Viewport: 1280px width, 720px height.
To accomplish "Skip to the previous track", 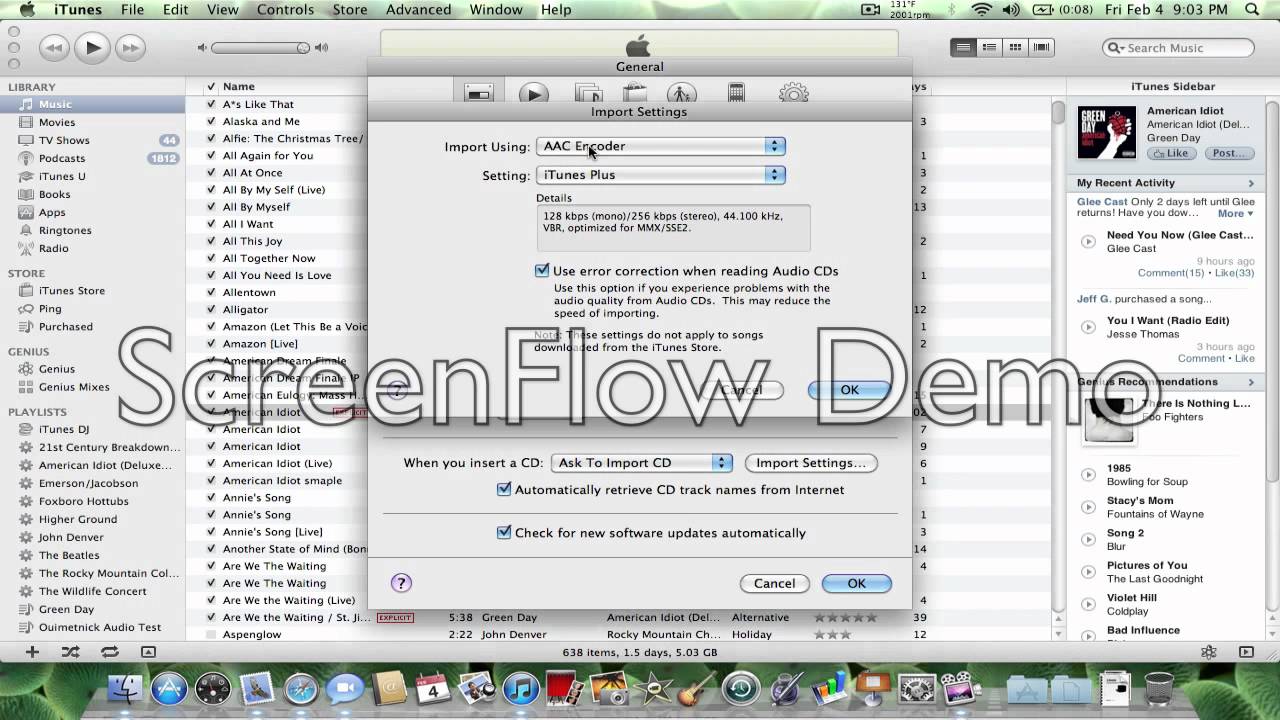I will click(x=54, y=47).
